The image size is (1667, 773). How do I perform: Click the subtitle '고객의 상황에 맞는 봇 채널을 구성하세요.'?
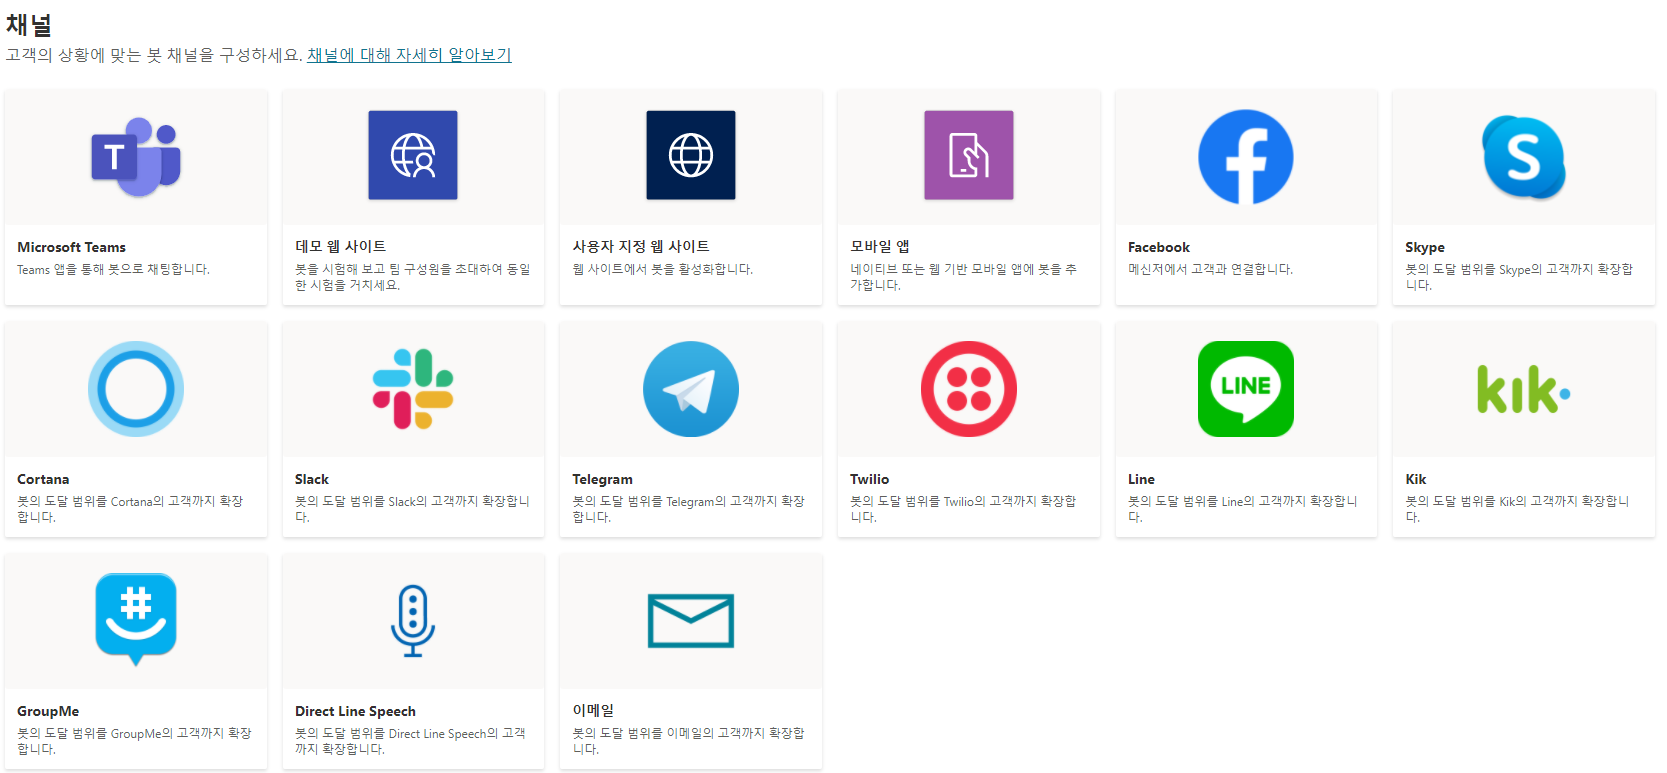pos(154,55)
